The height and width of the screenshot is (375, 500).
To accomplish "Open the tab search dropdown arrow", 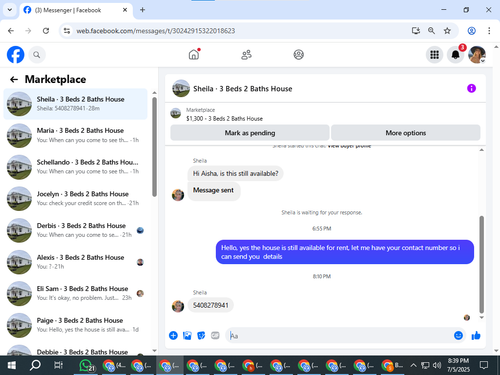I will 10,10.
